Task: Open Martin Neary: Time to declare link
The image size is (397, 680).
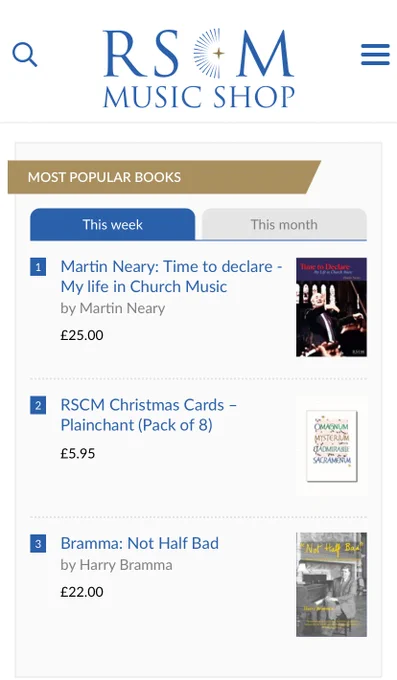Action: [x=171, y=276]
